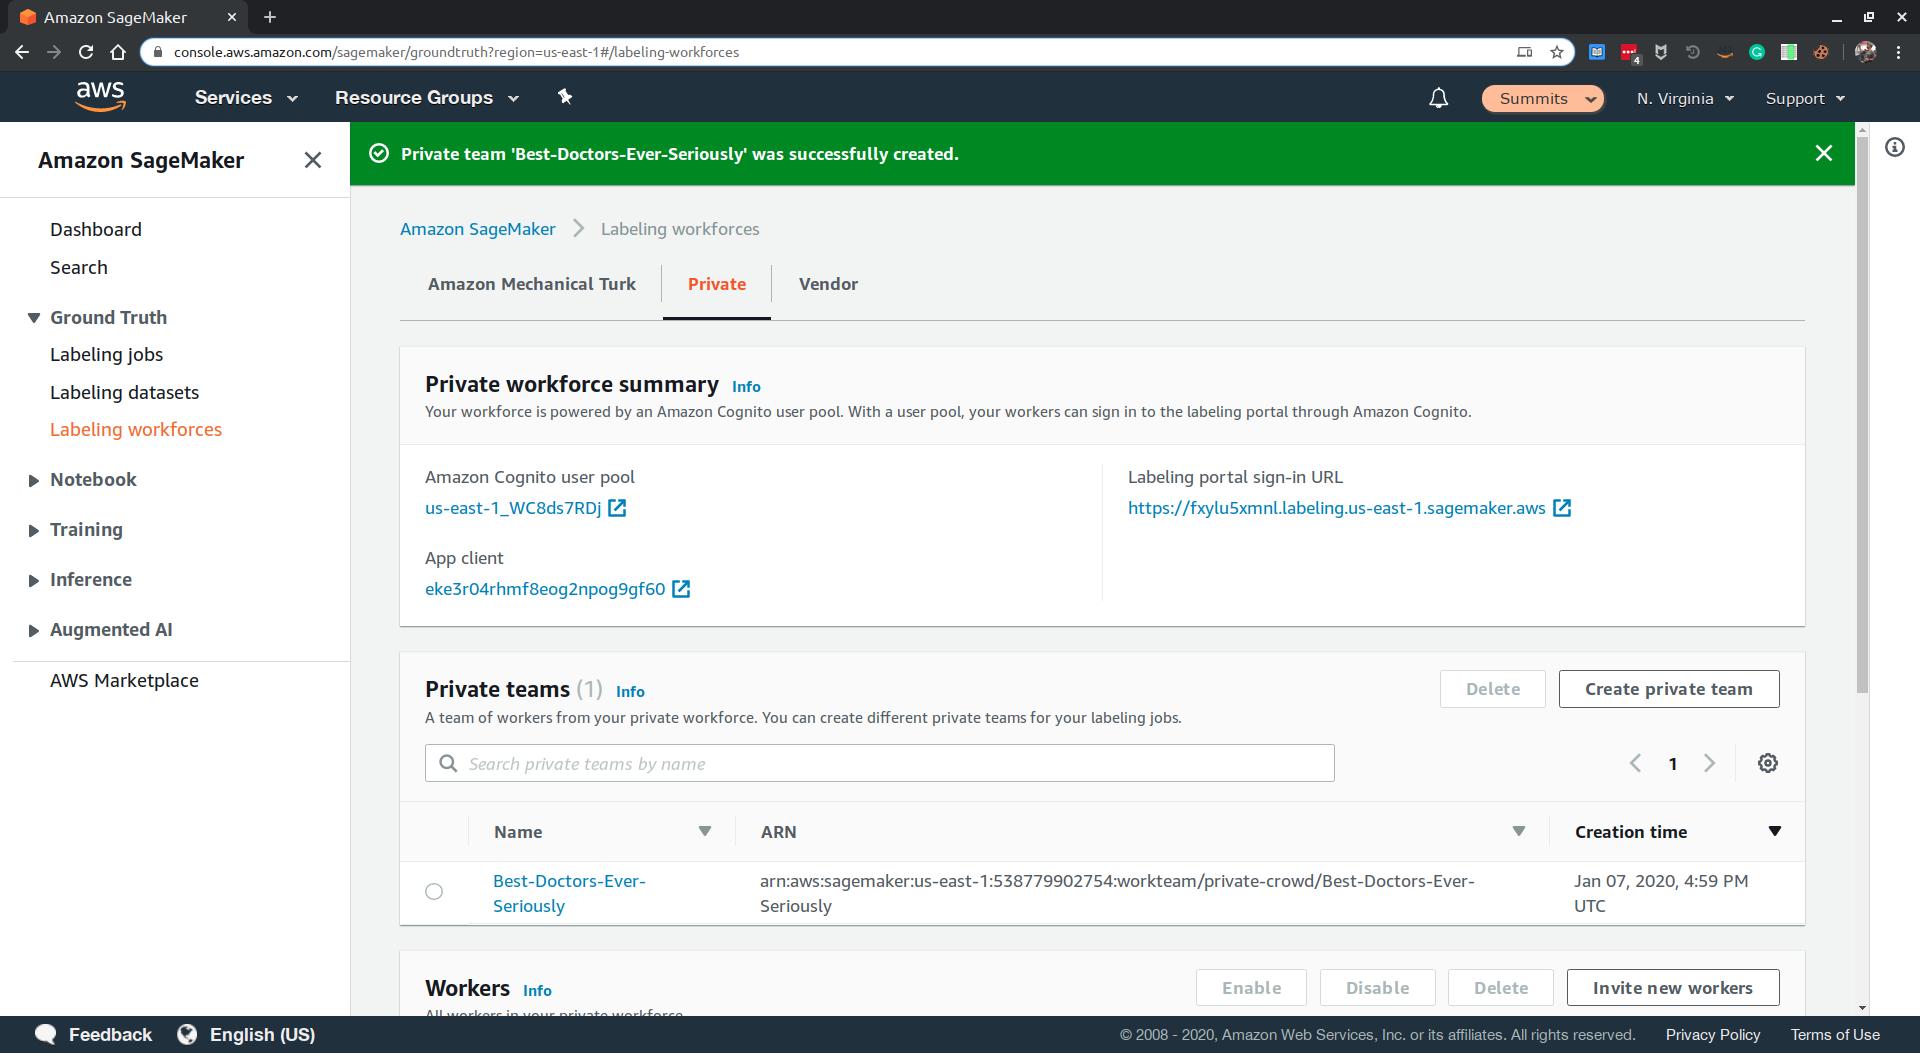Click Info next to Private teams

pos(630,692)
